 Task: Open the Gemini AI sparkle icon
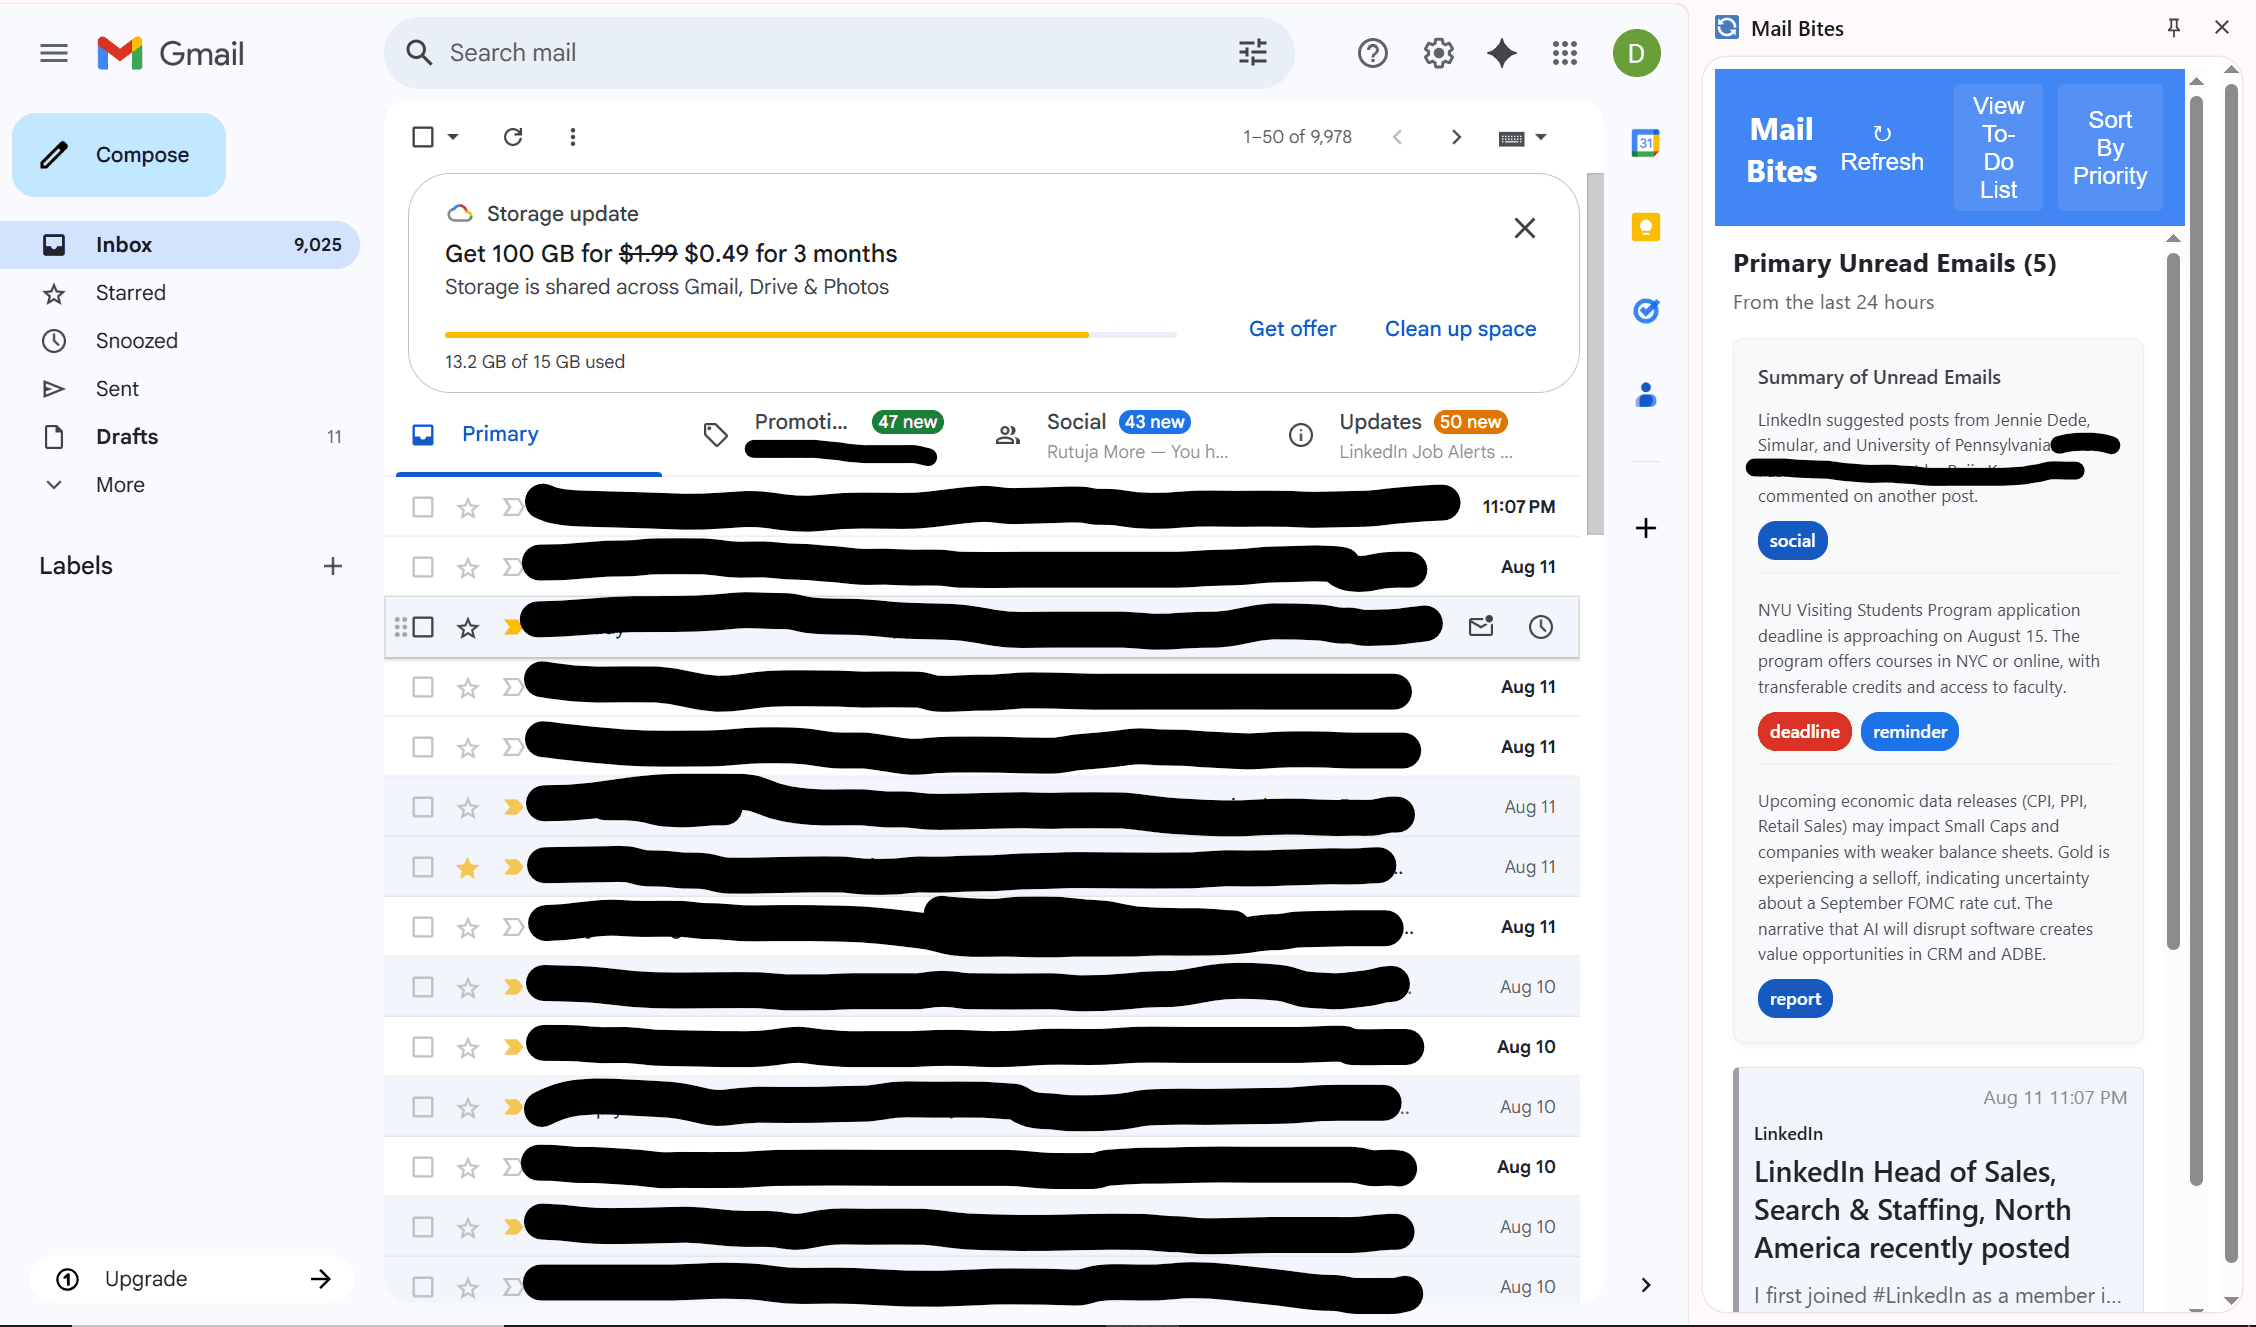coord(1501,53)
